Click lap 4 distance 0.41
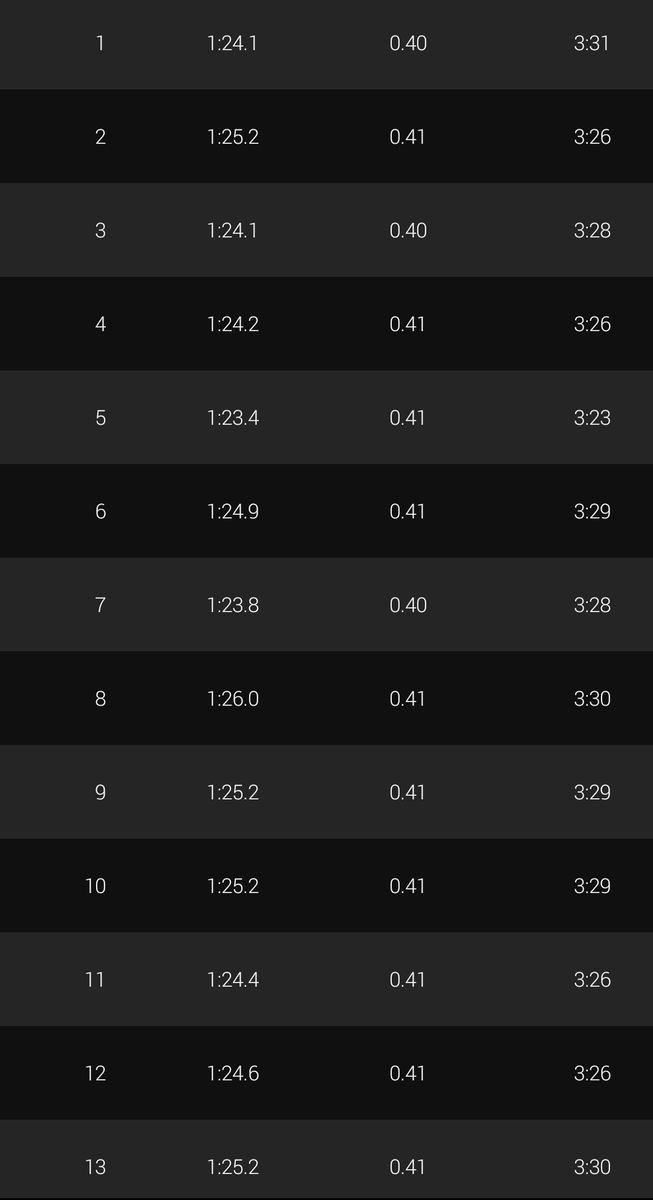The width and height of the screenshot is (653, 1200). click(x=408, y=324)
